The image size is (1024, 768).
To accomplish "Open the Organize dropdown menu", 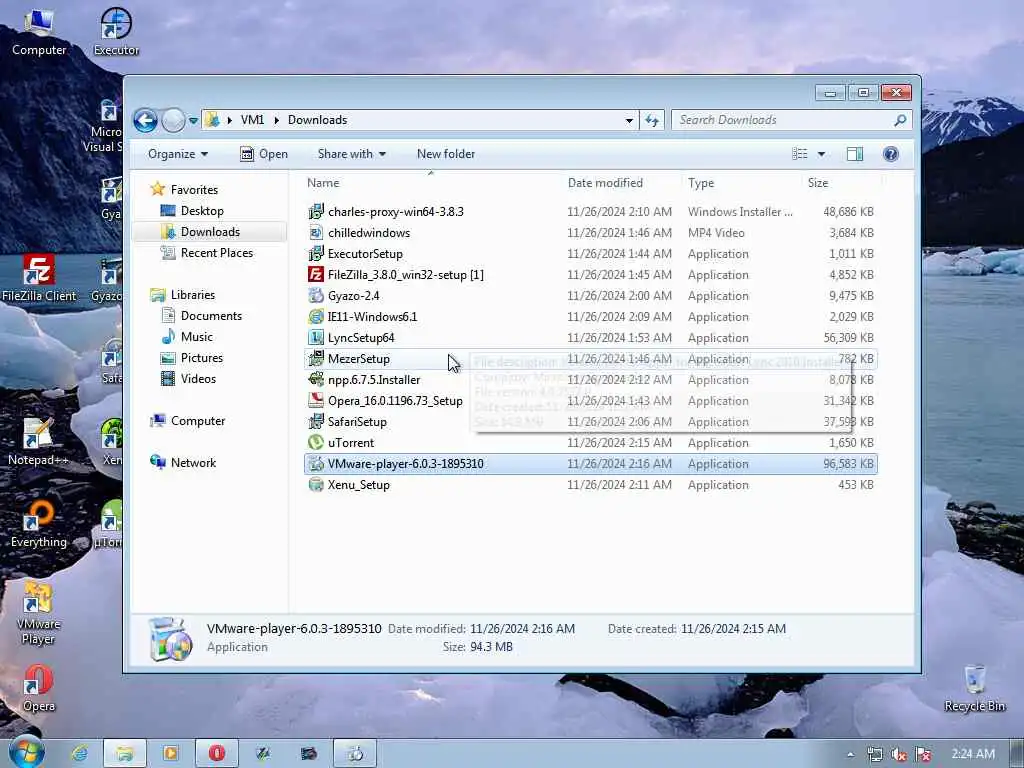I will coord(178,154).
